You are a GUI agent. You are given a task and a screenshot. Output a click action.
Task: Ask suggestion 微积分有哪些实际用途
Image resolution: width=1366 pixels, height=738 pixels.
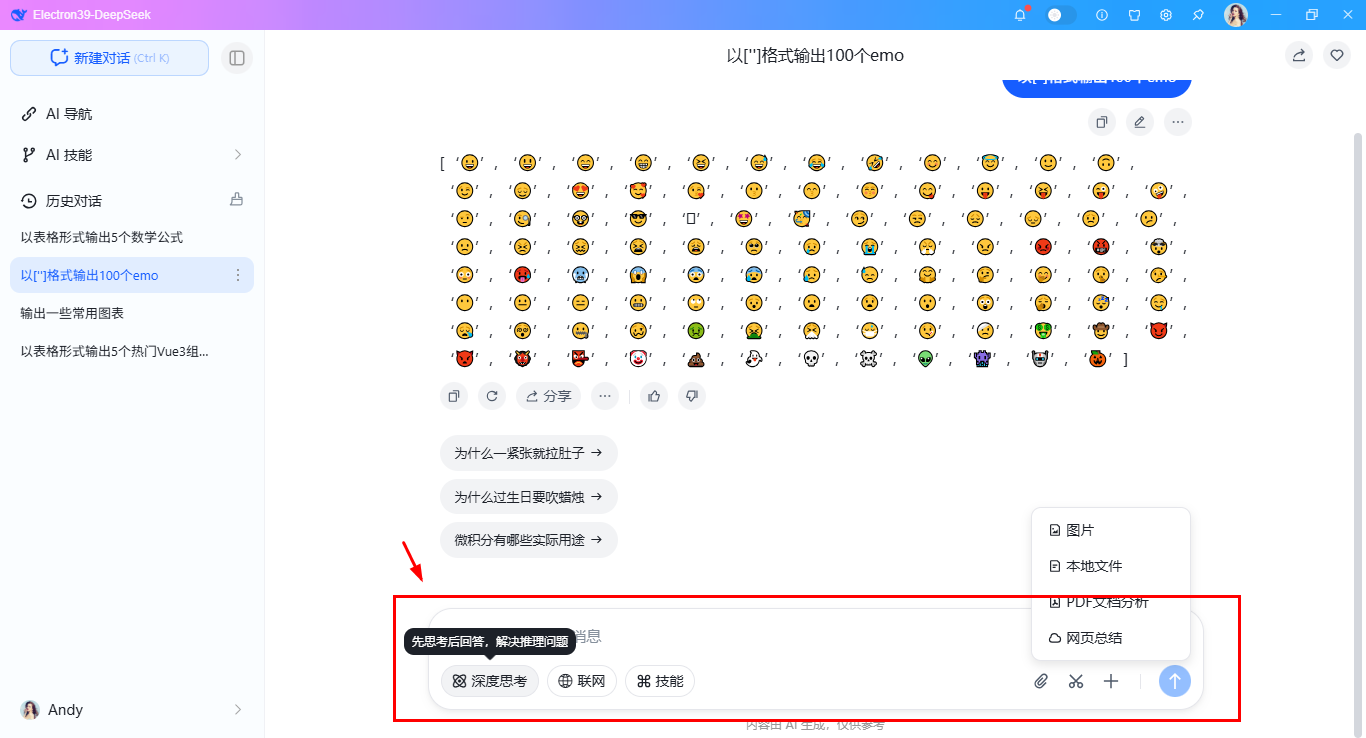(x=528, y=540)
